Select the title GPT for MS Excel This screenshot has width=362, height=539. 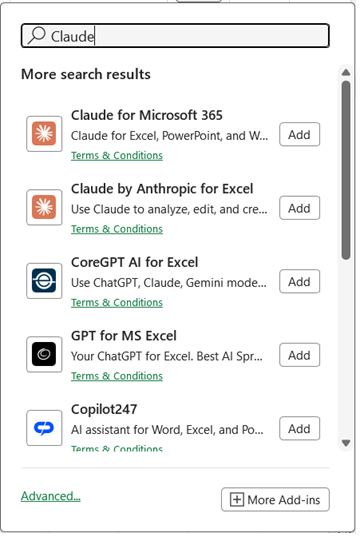coord(124,336)
